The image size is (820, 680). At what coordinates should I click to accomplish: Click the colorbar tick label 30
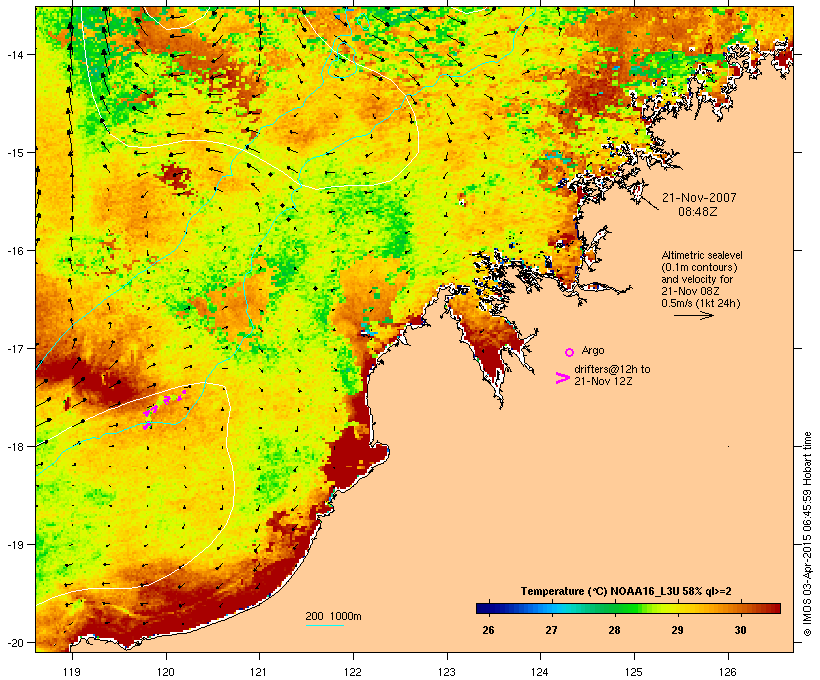740,630
